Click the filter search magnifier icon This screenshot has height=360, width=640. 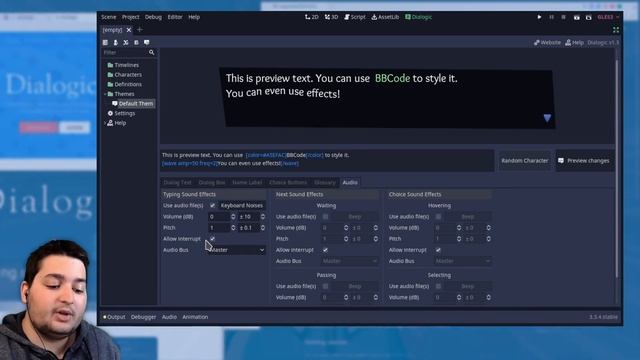[x=151, y=52]
